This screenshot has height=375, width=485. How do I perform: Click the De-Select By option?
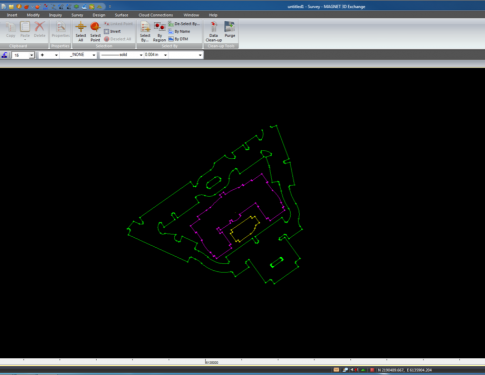(184, 24)
